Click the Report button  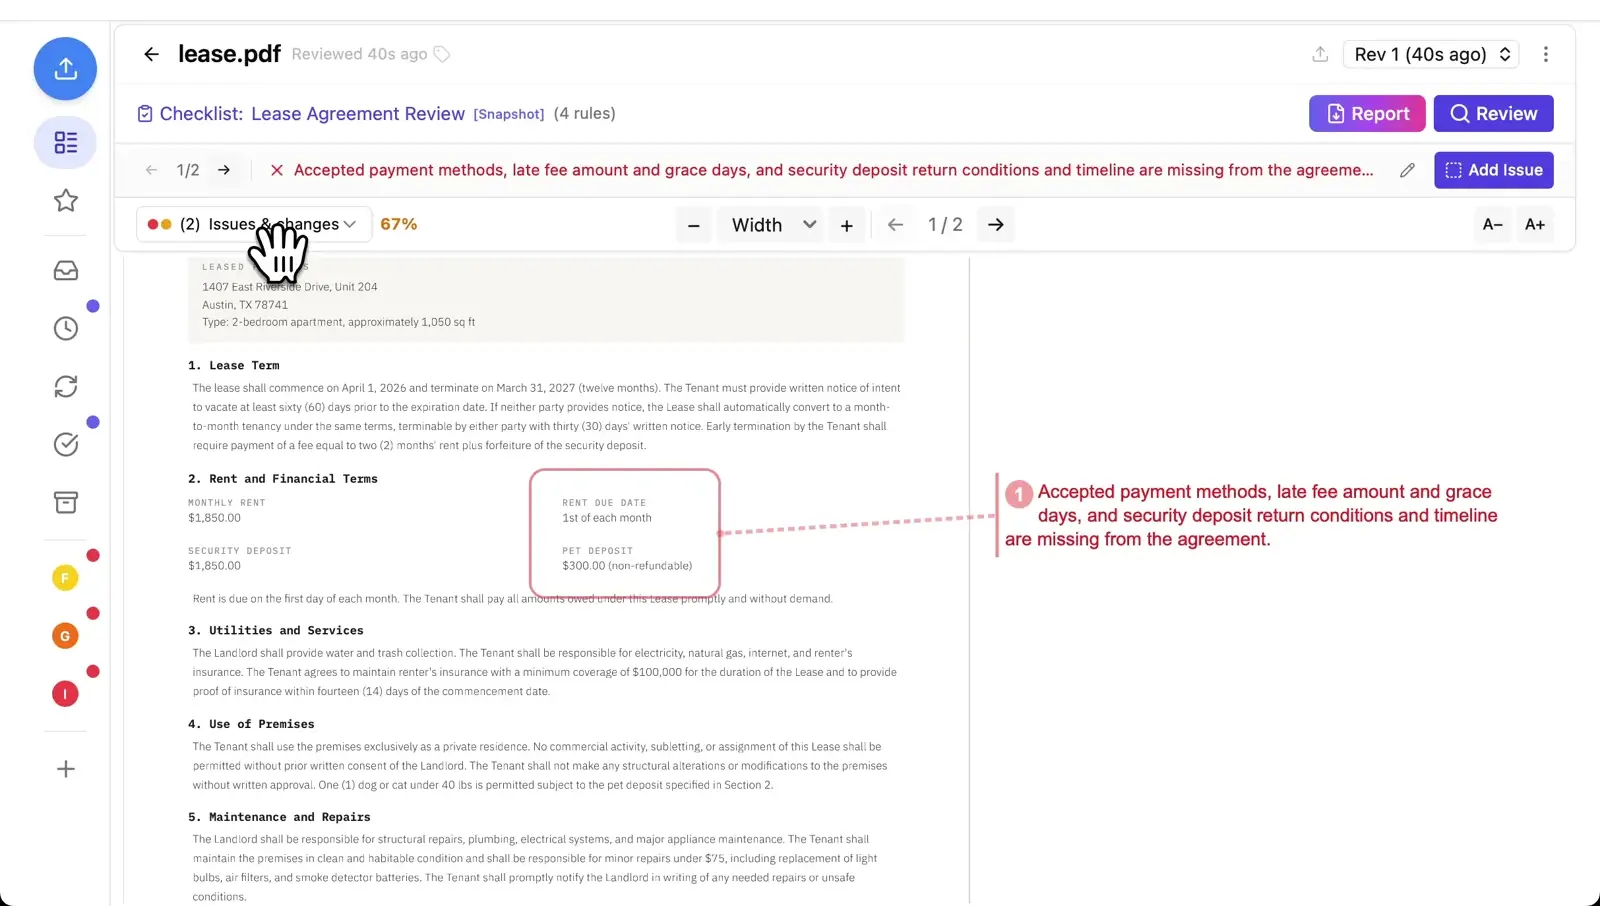pyautogui.click(x=1366, y=113)
